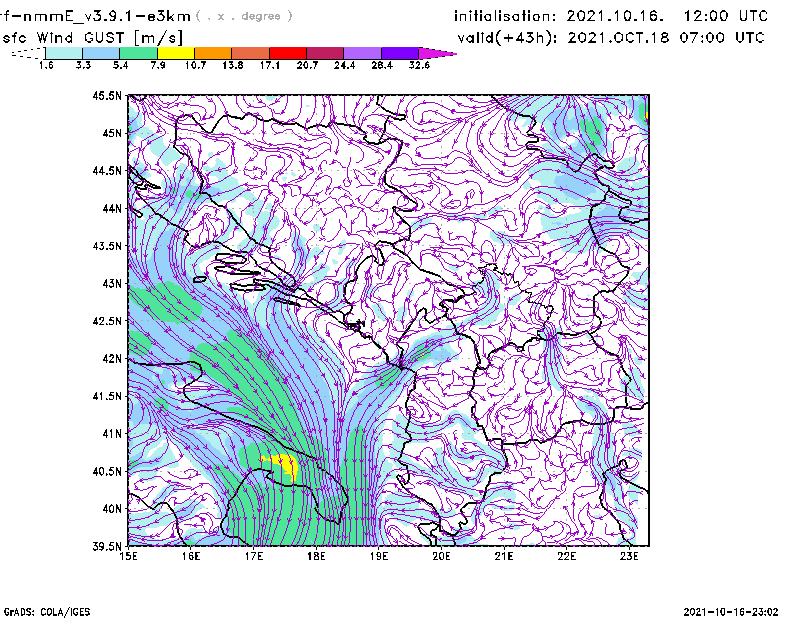Click the legend value '17.1'

click(270, 65)
